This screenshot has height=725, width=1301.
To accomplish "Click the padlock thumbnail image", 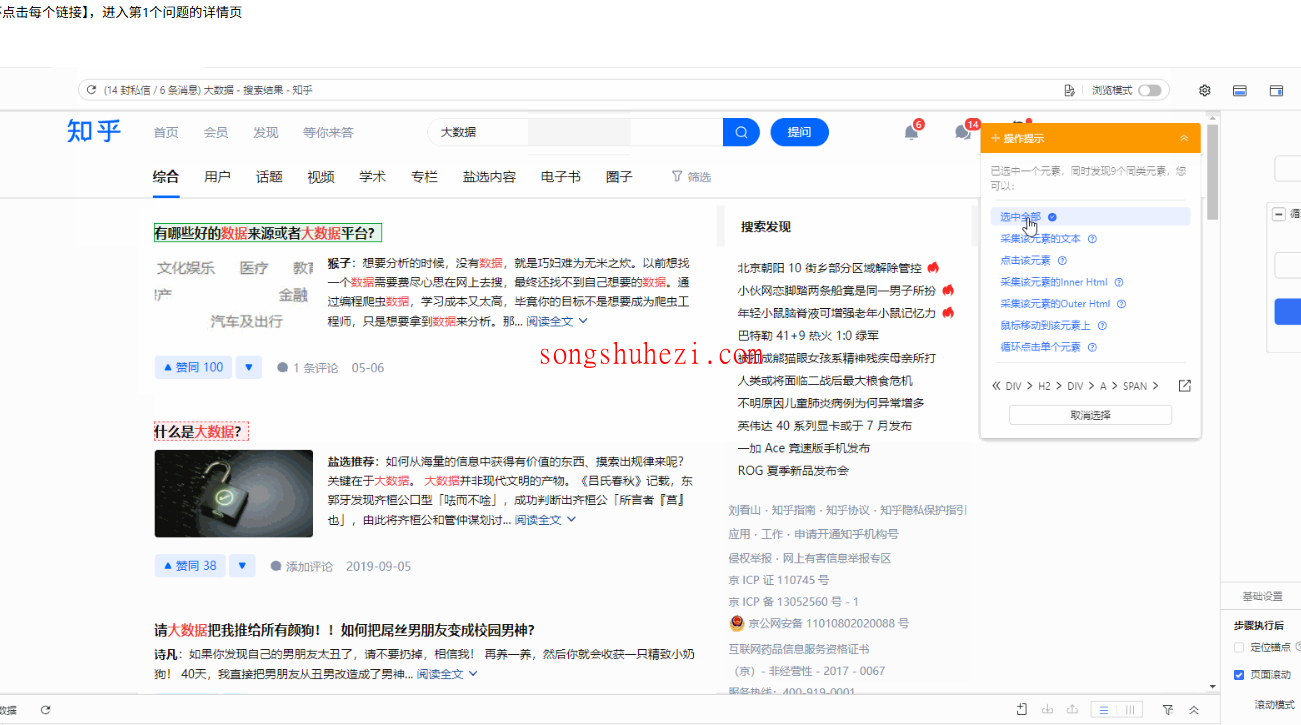I will click(x=234, y=493).
